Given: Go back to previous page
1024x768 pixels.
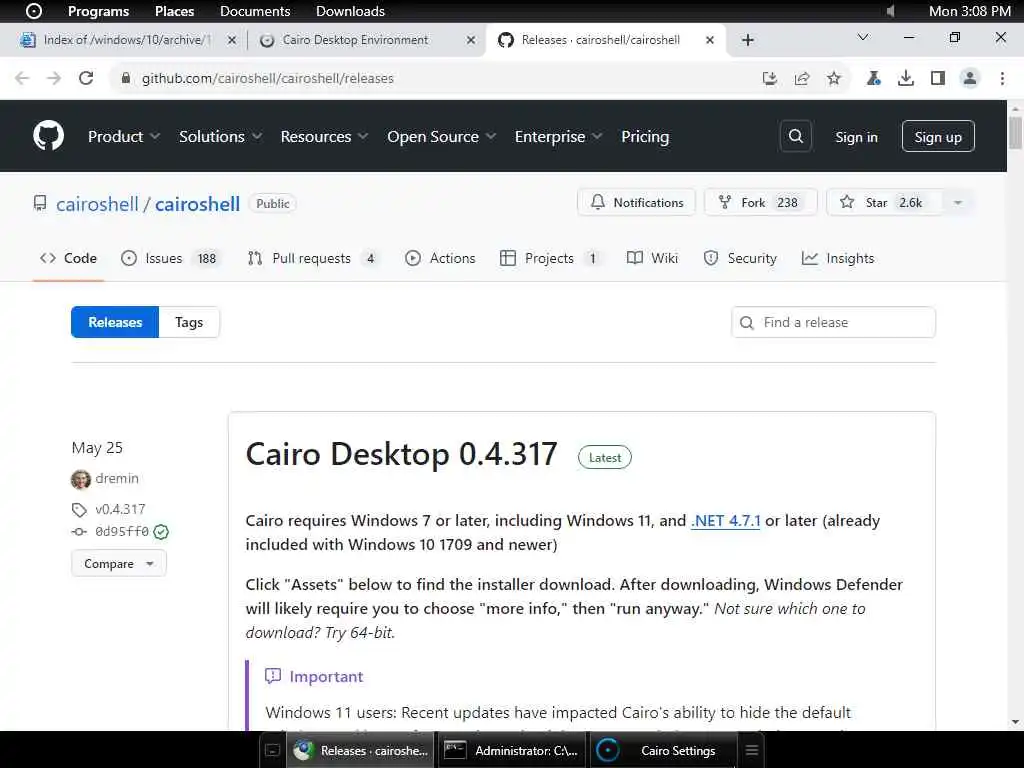Looking at the screenshot, I should pos(22,78).
